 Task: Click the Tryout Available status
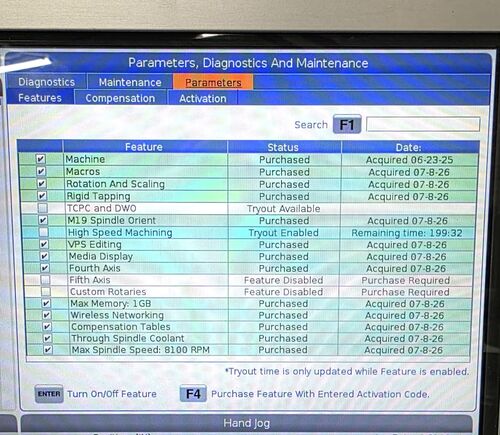pyautogui.click(x=284, y=209)
